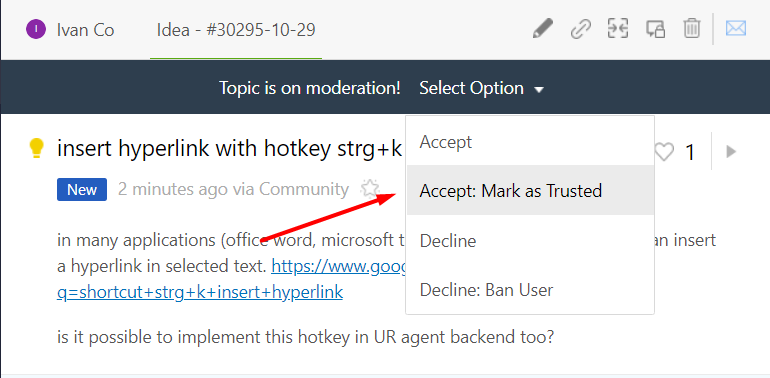The width and height of the screenshot is (770, 378).
Task: Choose Accept from the moderation menu
Action: pos(530,141)
